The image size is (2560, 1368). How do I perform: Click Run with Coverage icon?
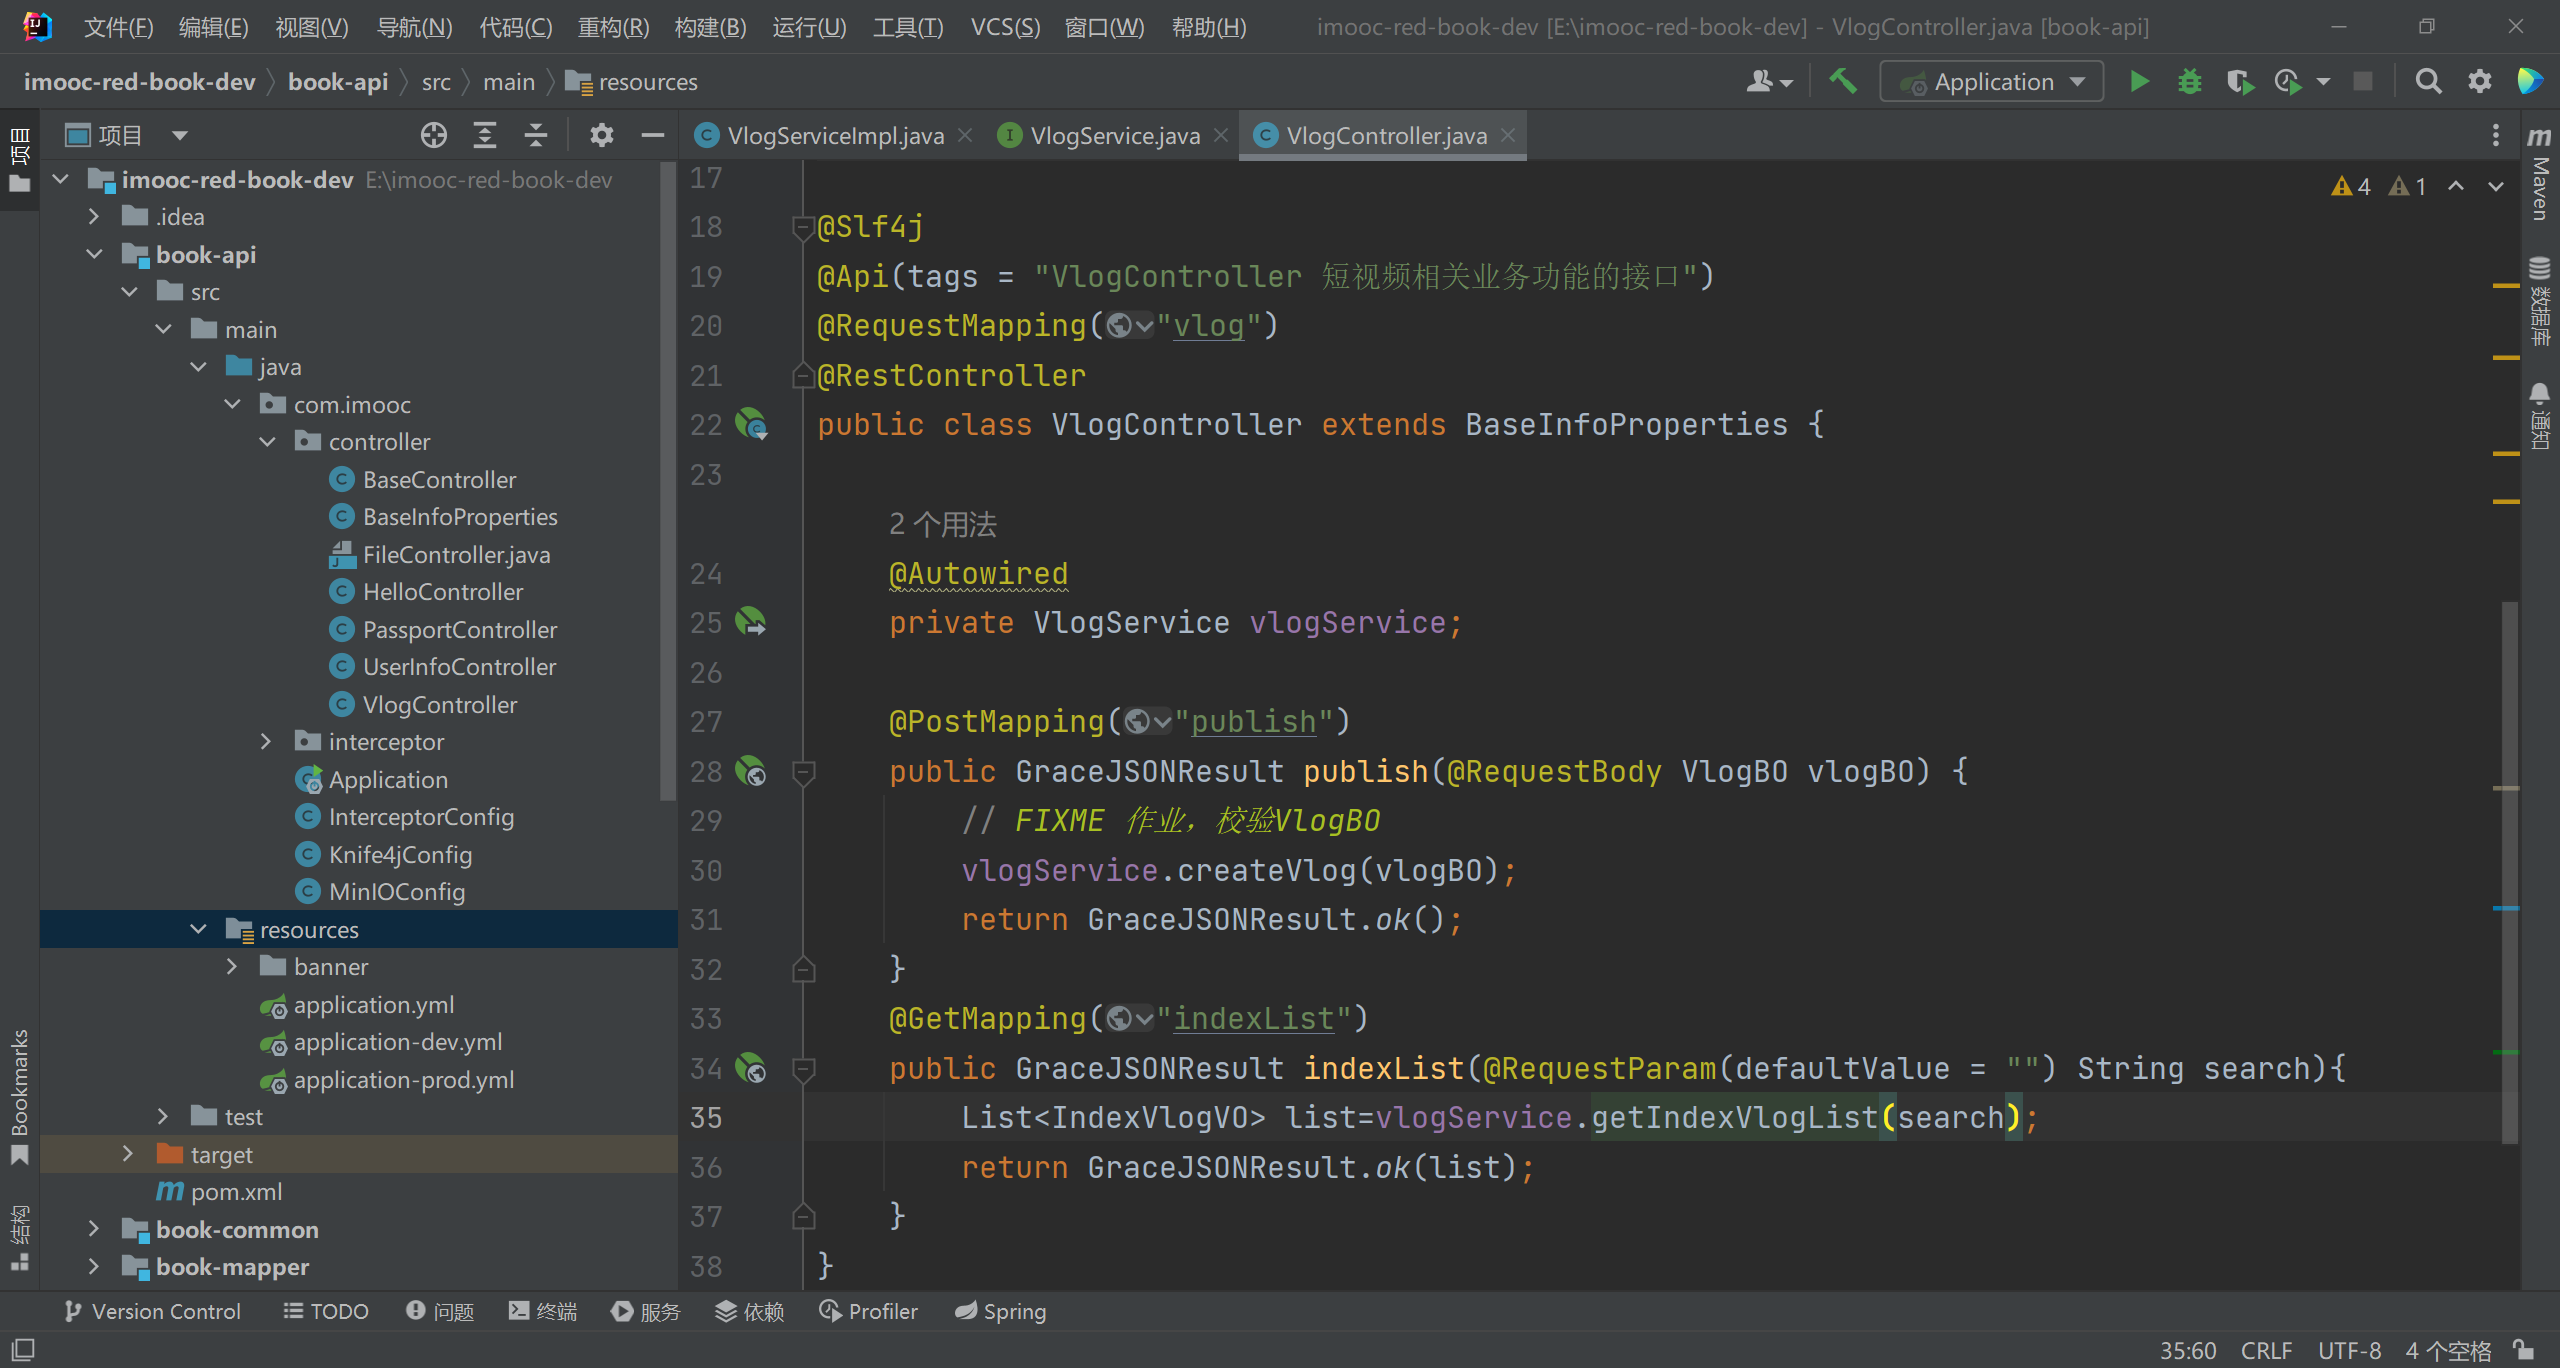click(x=2240, y=82)
